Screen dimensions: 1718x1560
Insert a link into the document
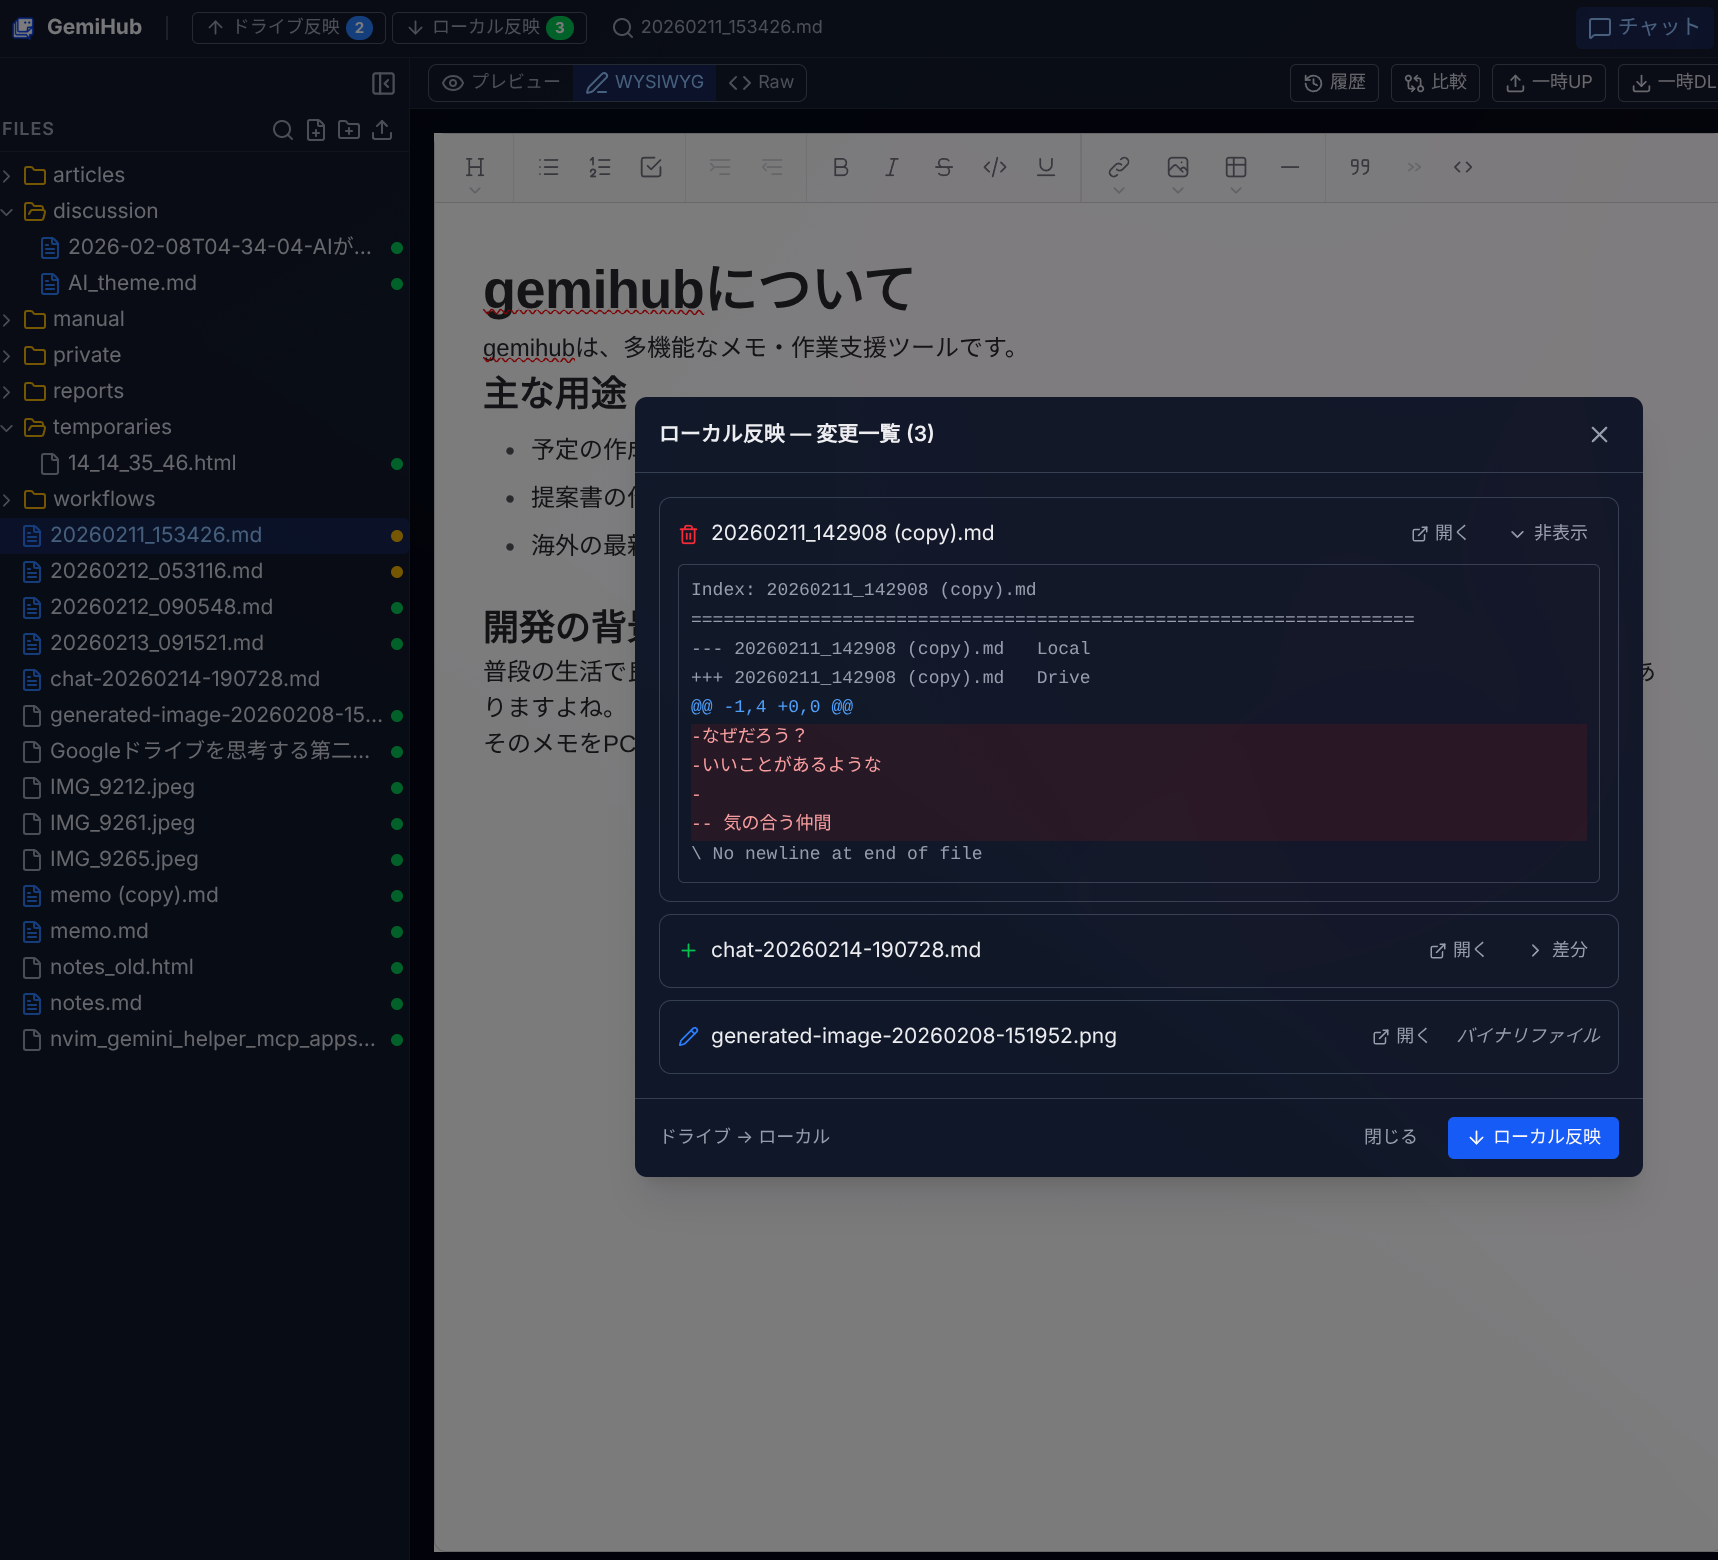pyautogui.click(x=1118, y=167)
